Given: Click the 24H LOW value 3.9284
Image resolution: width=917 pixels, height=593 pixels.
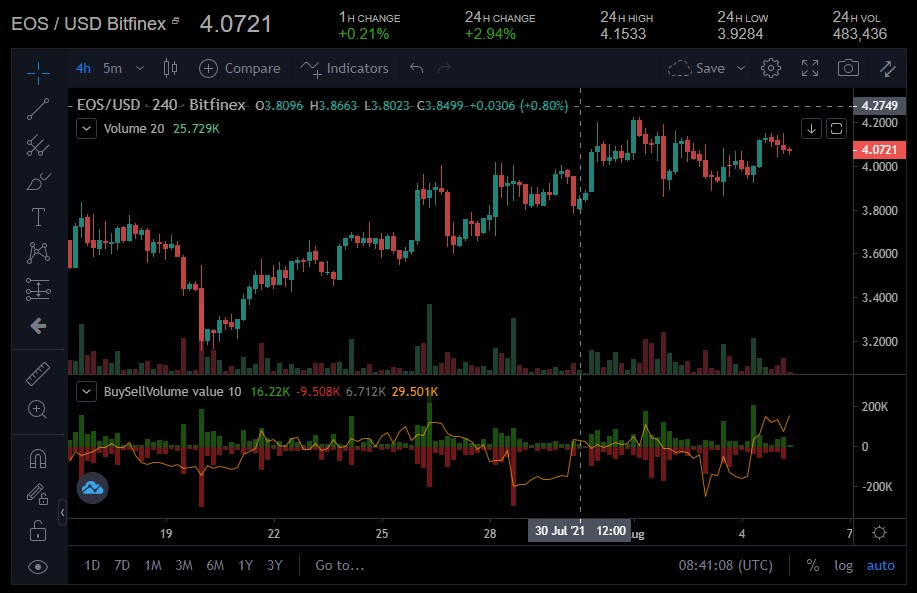Looking at the screenshot, I should coord(740,34).
